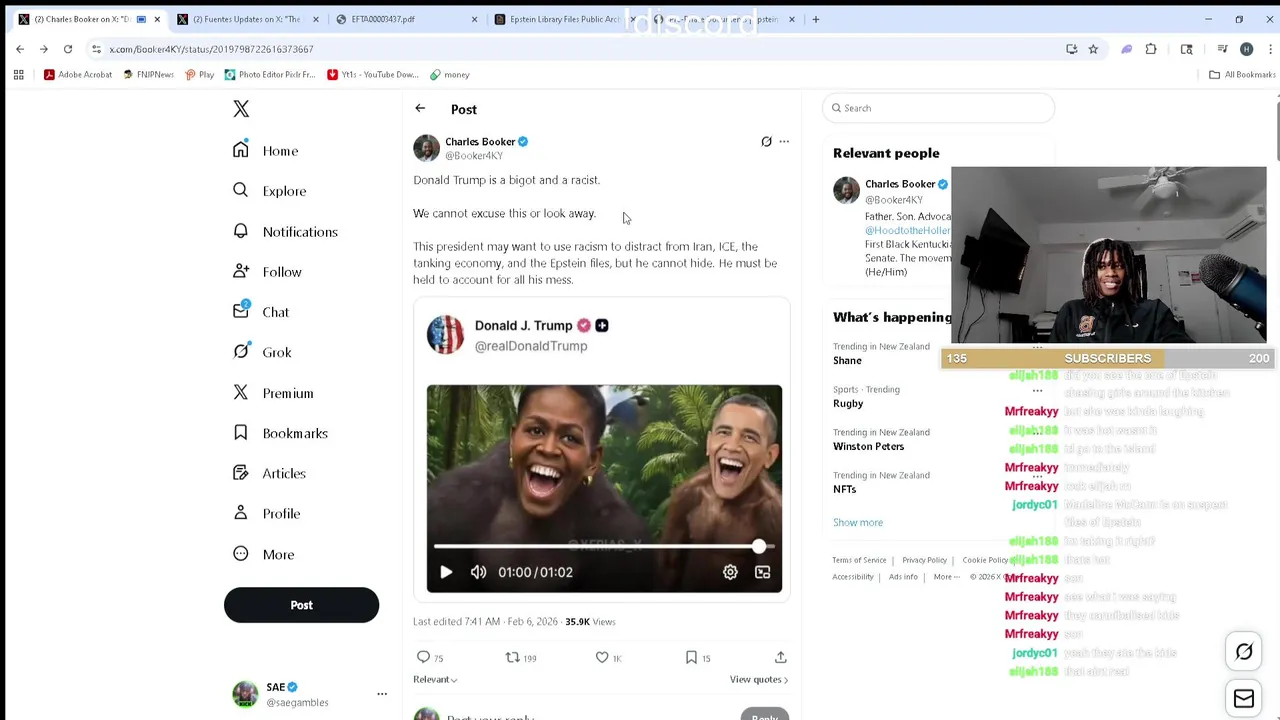Open the Adobe Acrobat bookmark

pos(78,74)
